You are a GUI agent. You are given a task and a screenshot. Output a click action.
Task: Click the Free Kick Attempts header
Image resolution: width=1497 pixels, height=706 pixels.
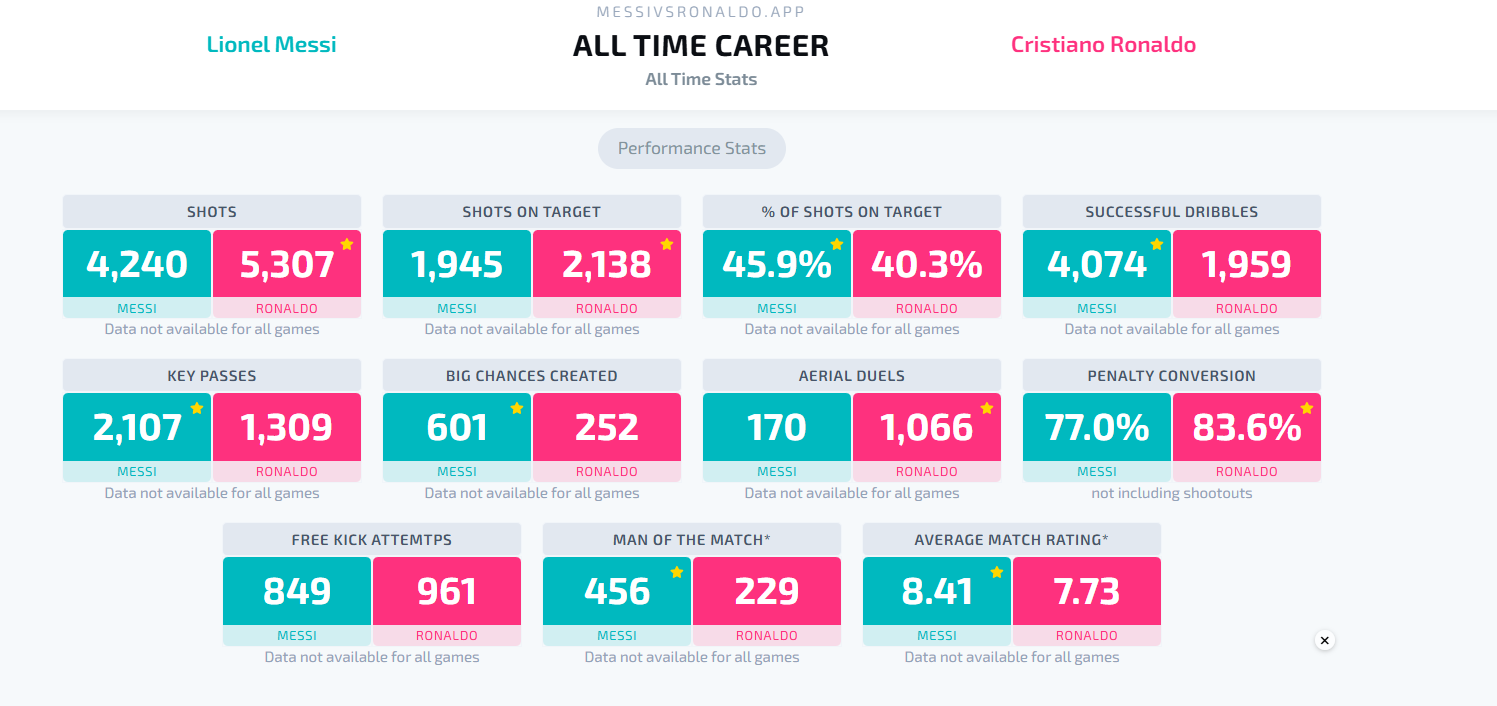click(x=372, y=540)
